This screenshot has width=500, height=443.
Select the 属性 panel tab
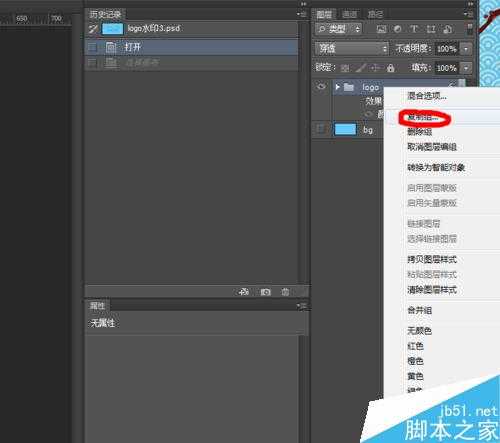tap(97, 306)
